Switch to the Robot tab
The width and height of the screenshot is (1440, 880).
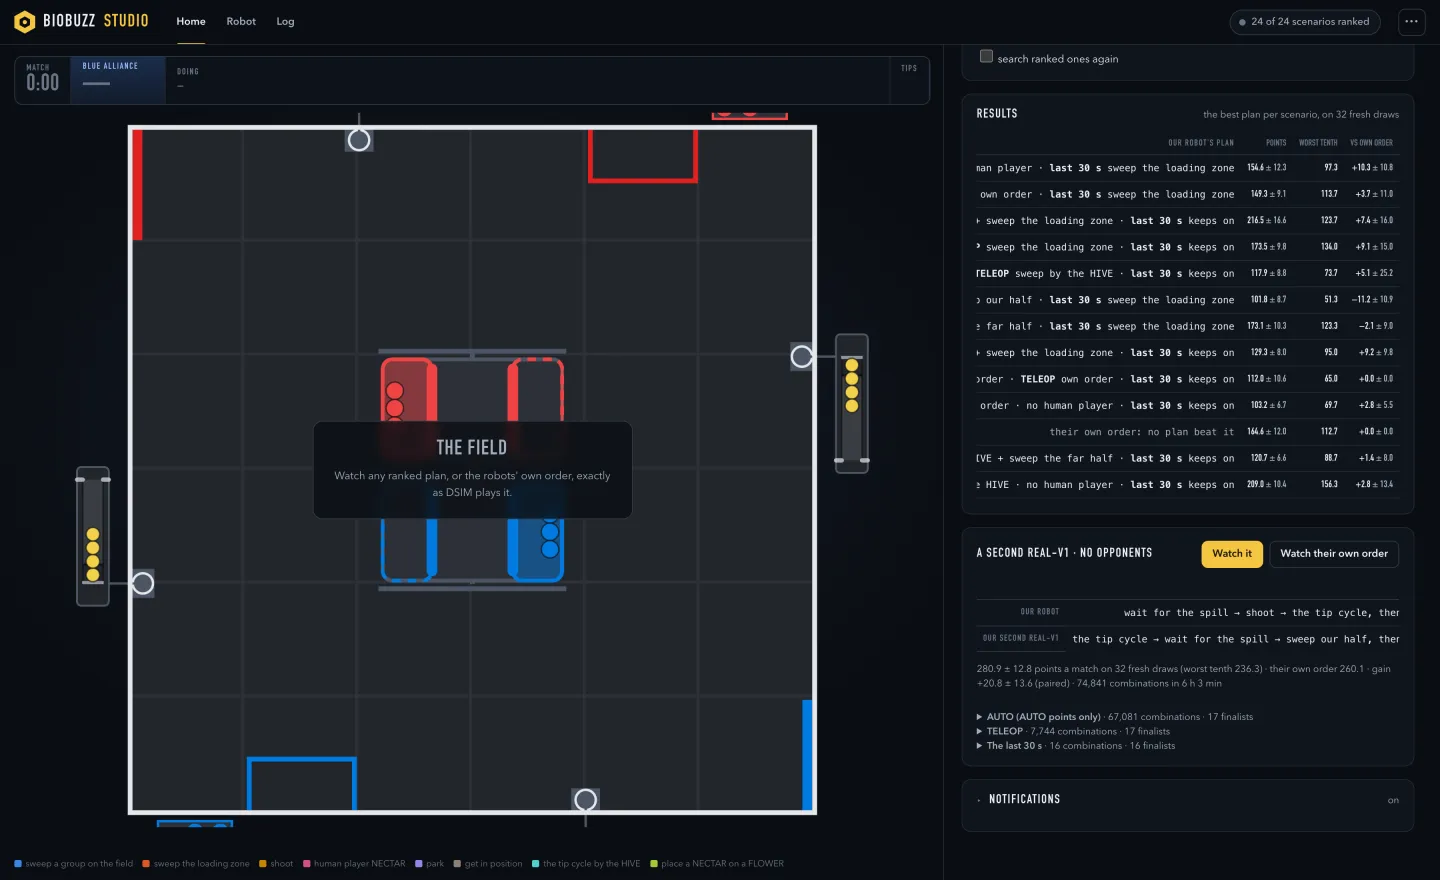coord(241,21)
